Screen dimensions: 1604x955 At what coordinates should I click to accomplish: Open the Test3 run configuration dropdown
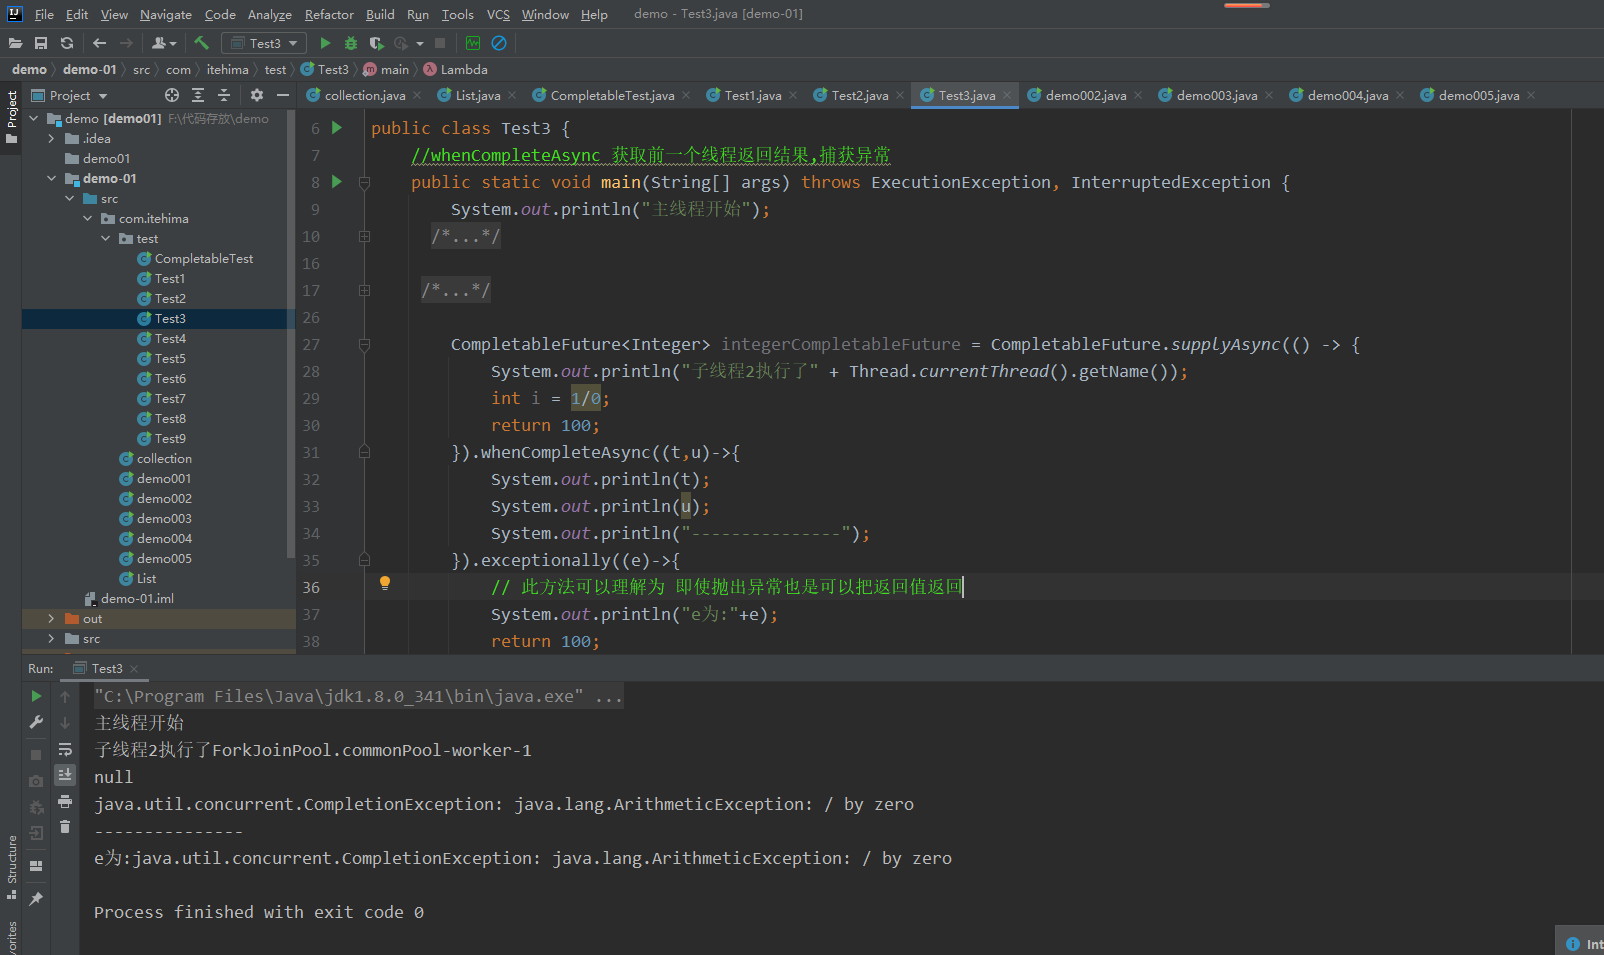point(265,43)
